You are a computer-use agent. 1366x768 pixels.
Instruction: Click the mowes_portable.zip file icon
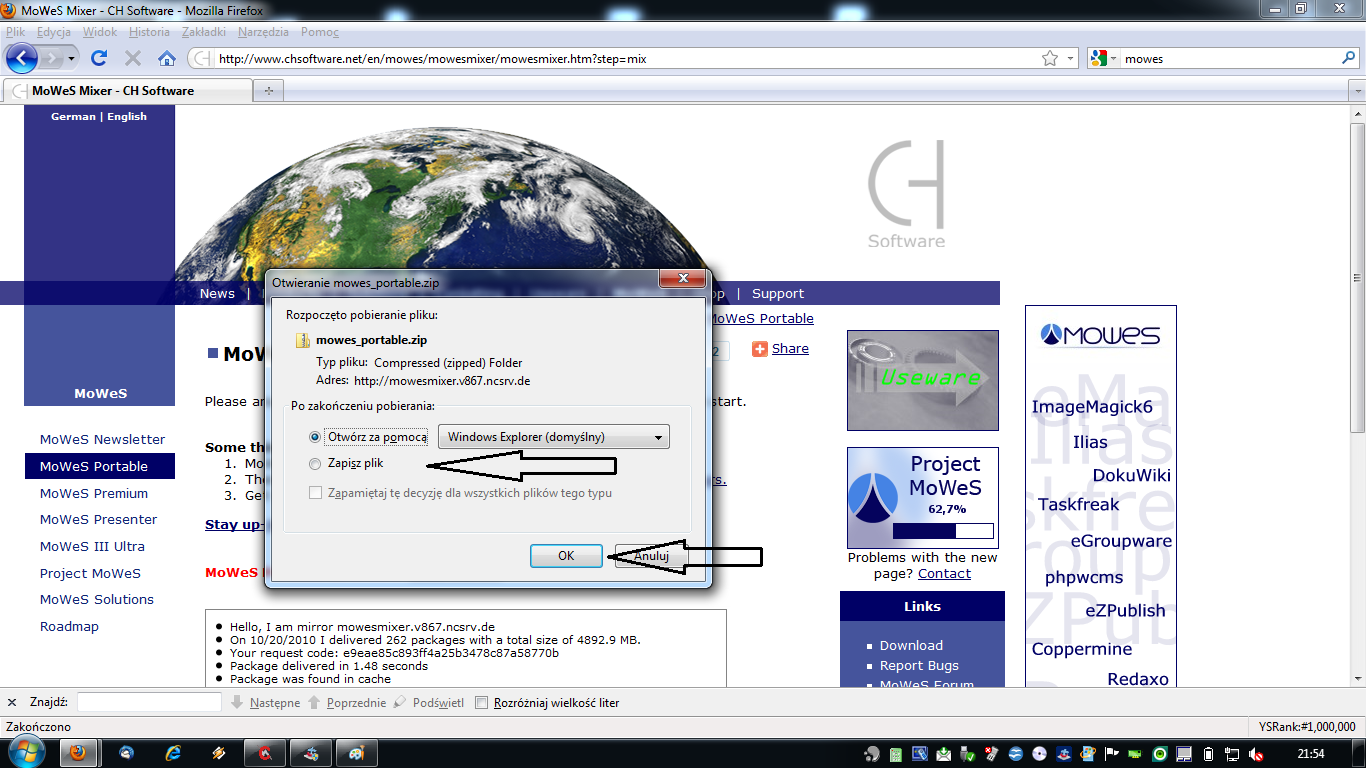pos(303,340)
